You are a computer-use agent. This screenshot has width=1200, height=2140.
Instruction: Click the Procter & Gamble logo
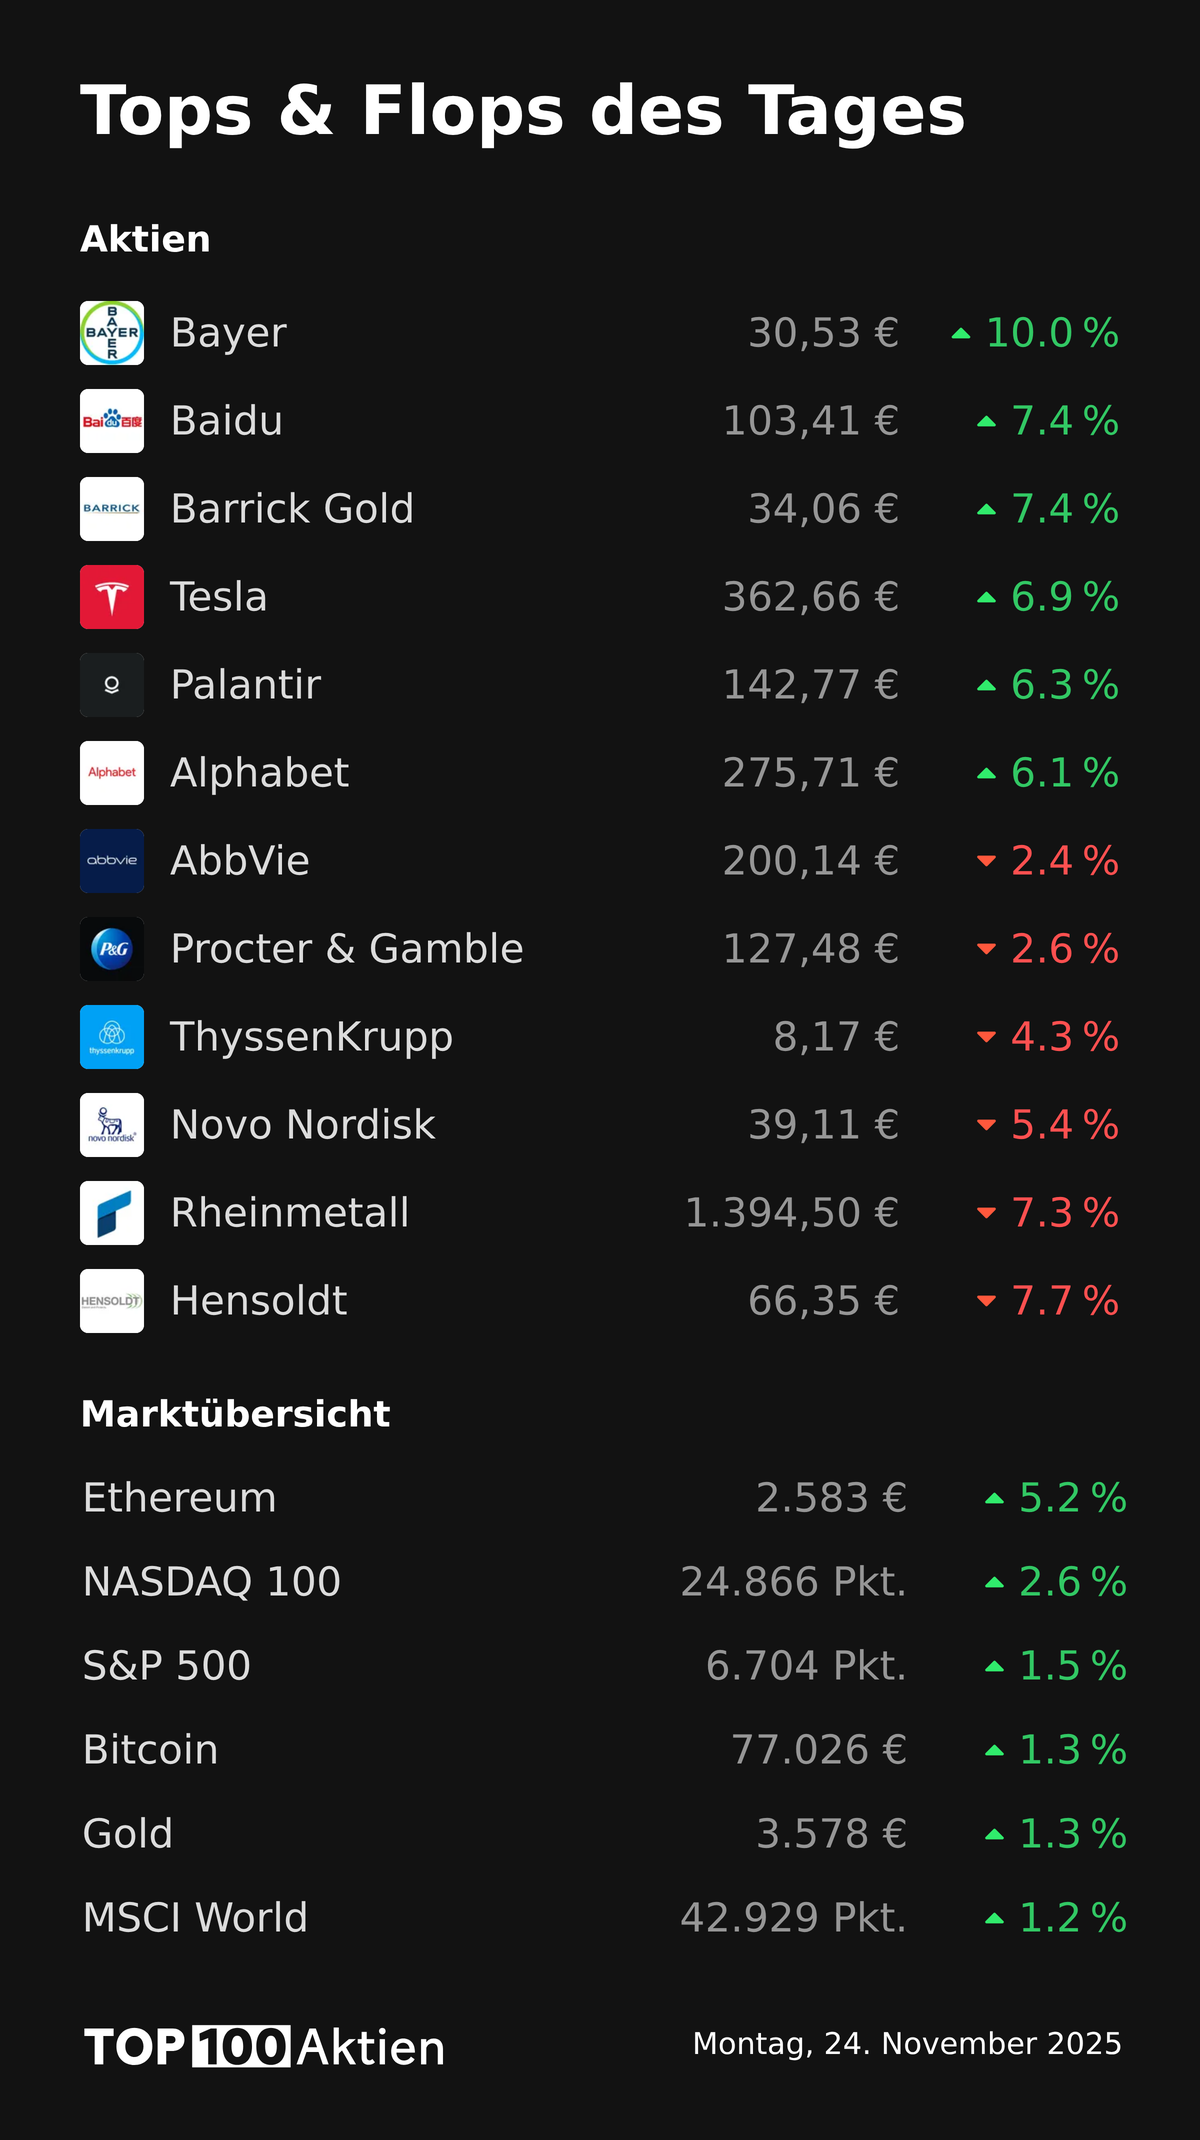(x=112, y=949)
